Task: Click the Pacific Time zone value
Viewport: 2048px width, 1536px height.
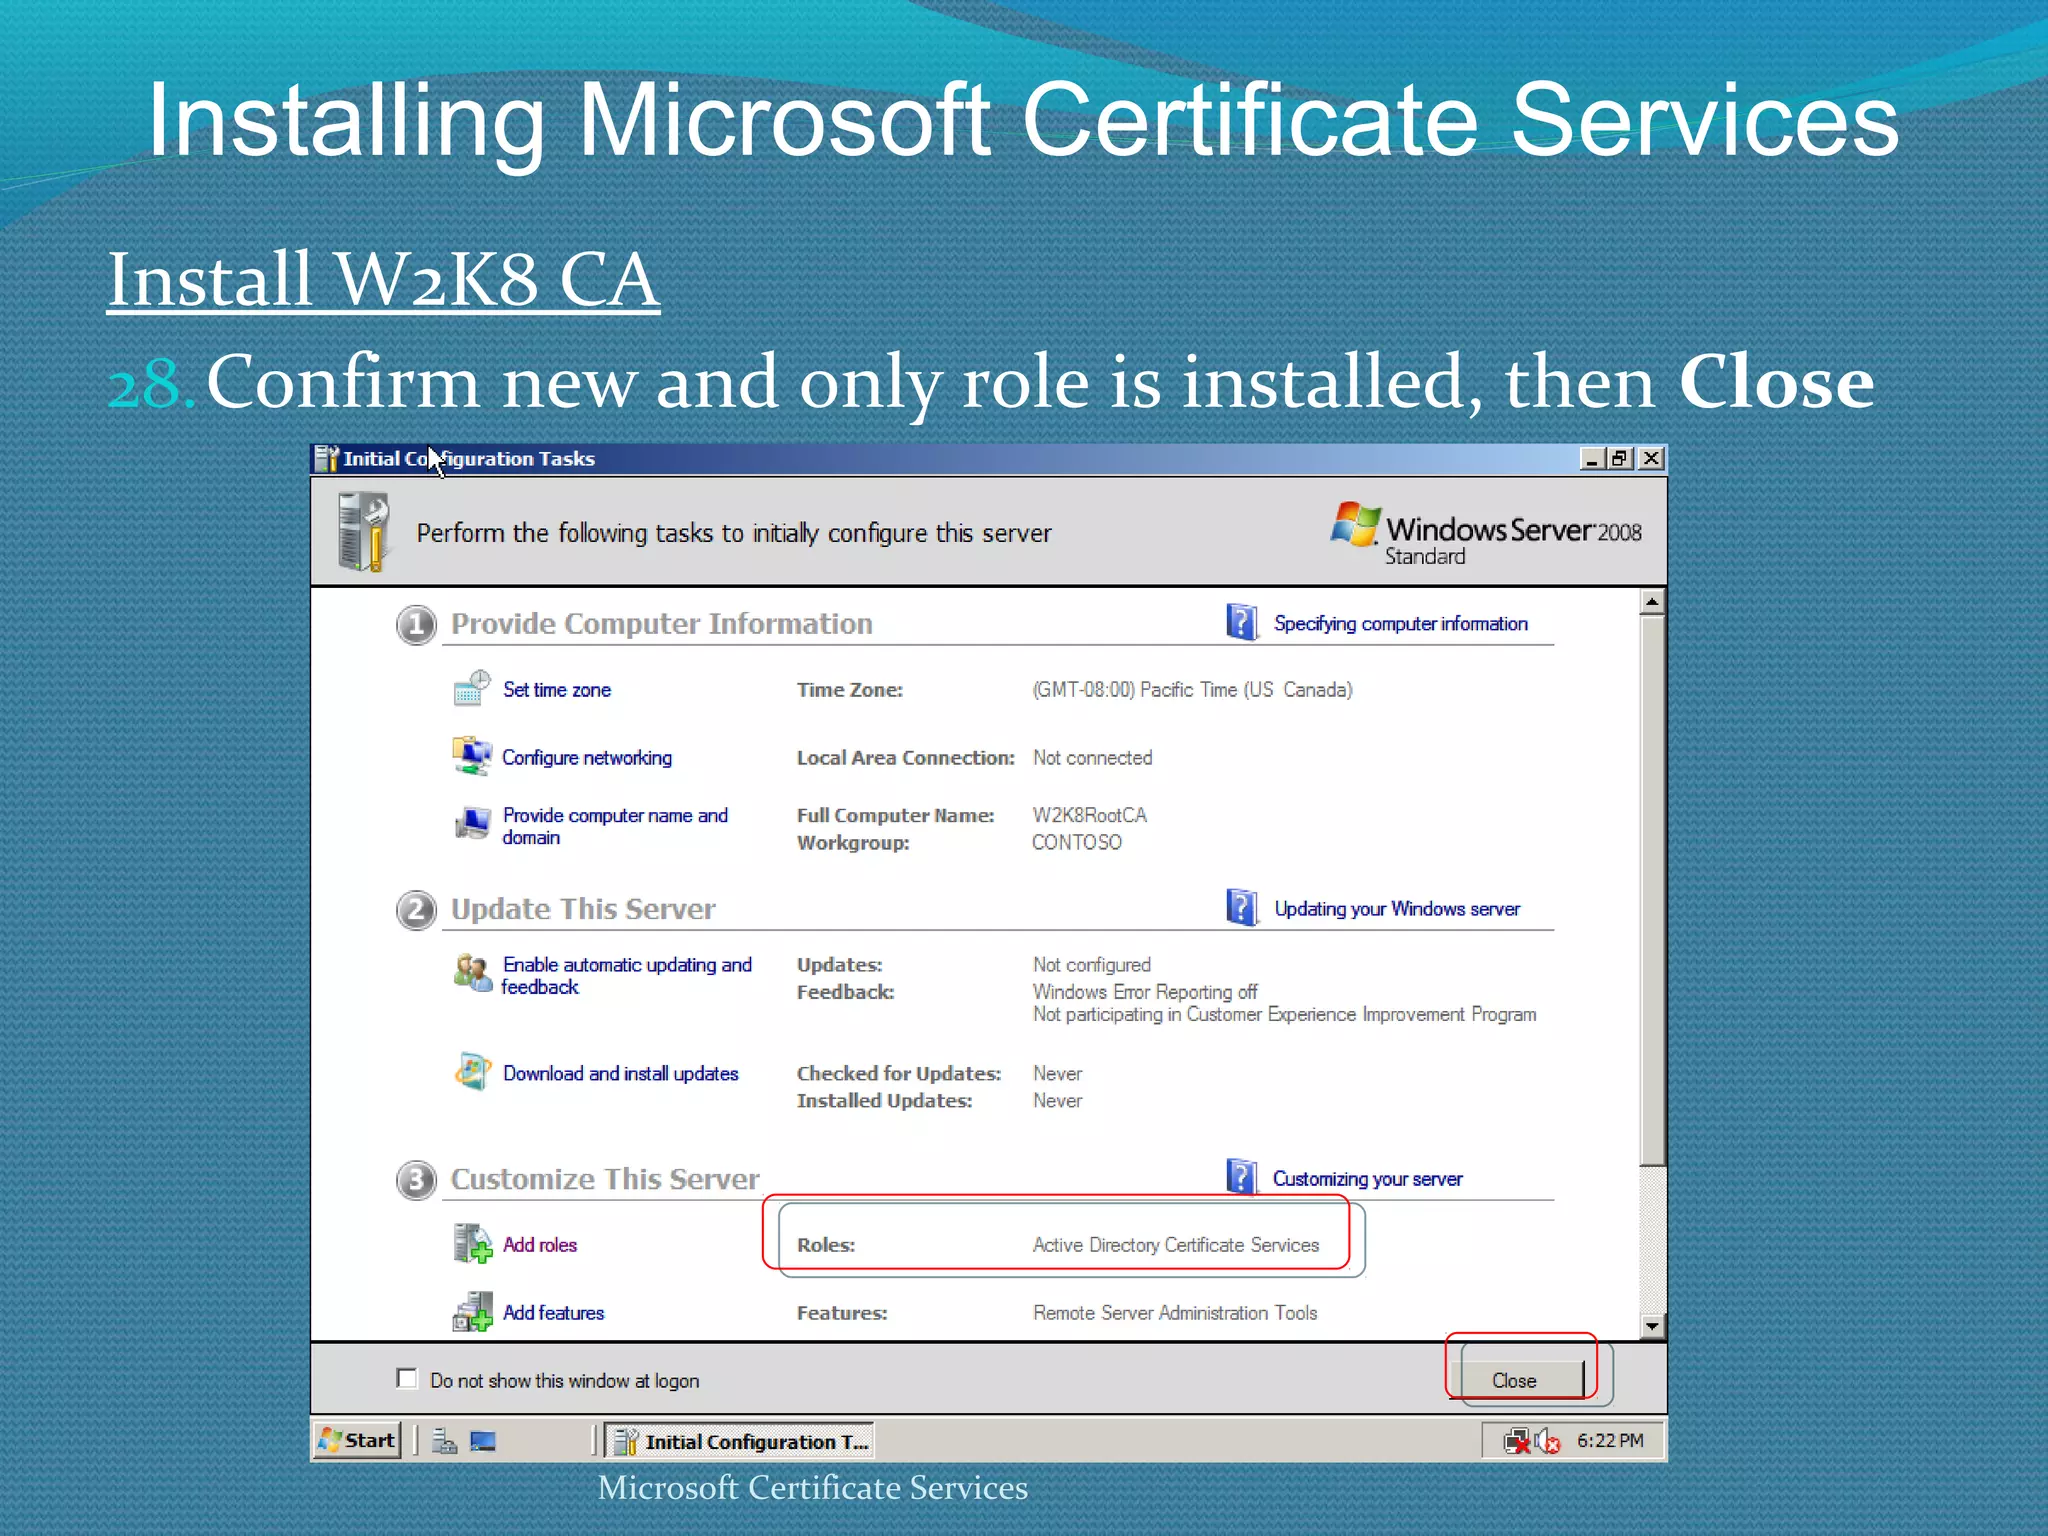Action: click(1192, 689)
